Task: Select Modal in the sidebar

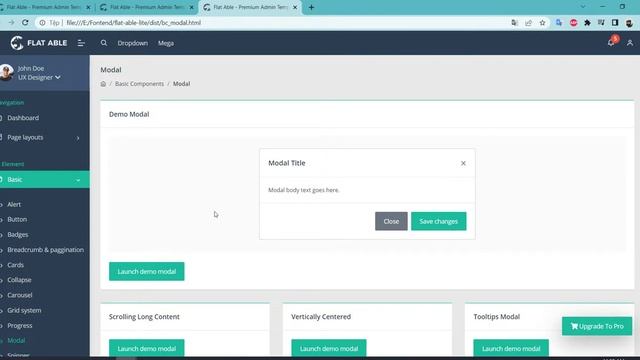Action: (16, 340)
